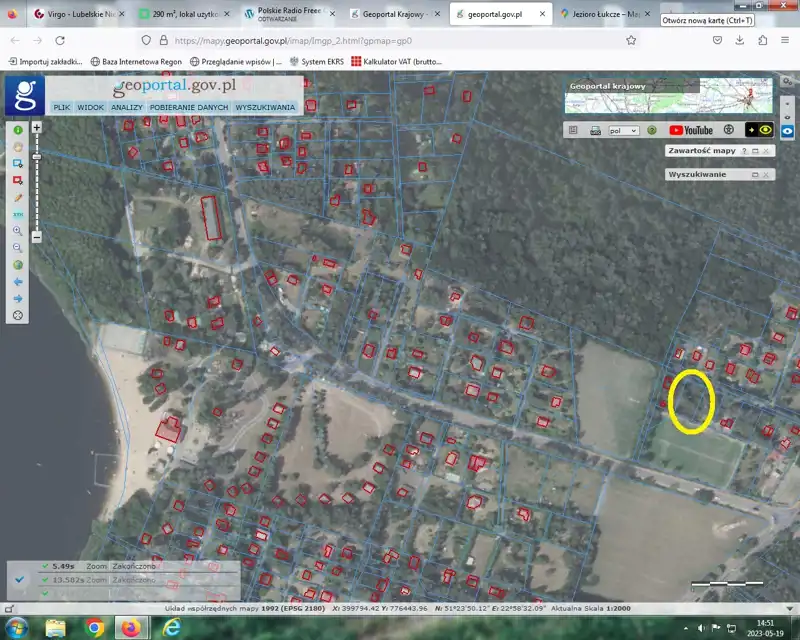Viewport: 800px width, 640px height.
Task: Open the language dropdown set to pol
Action: click(x=623, y=130)
